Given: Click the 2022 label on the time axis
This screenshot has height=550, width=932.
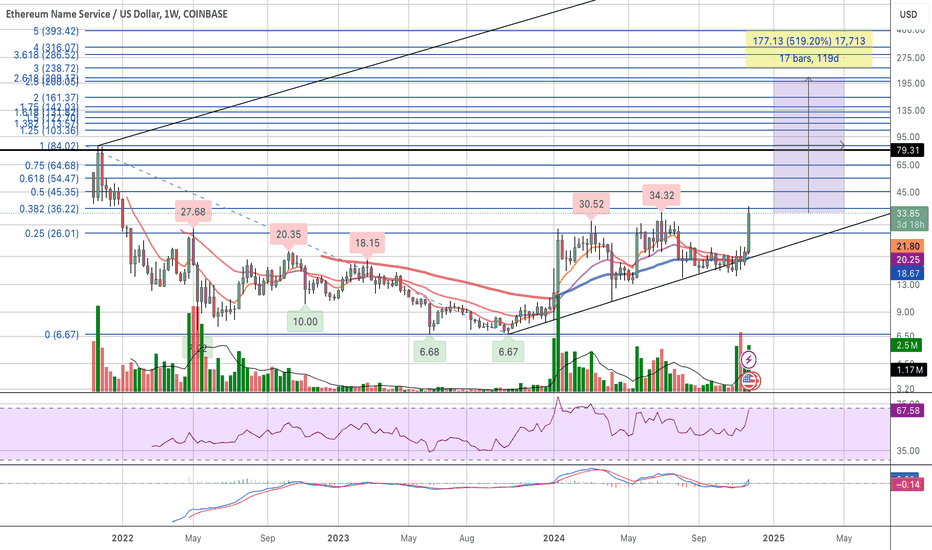Looking at the screenshot, I should (122, 538).
